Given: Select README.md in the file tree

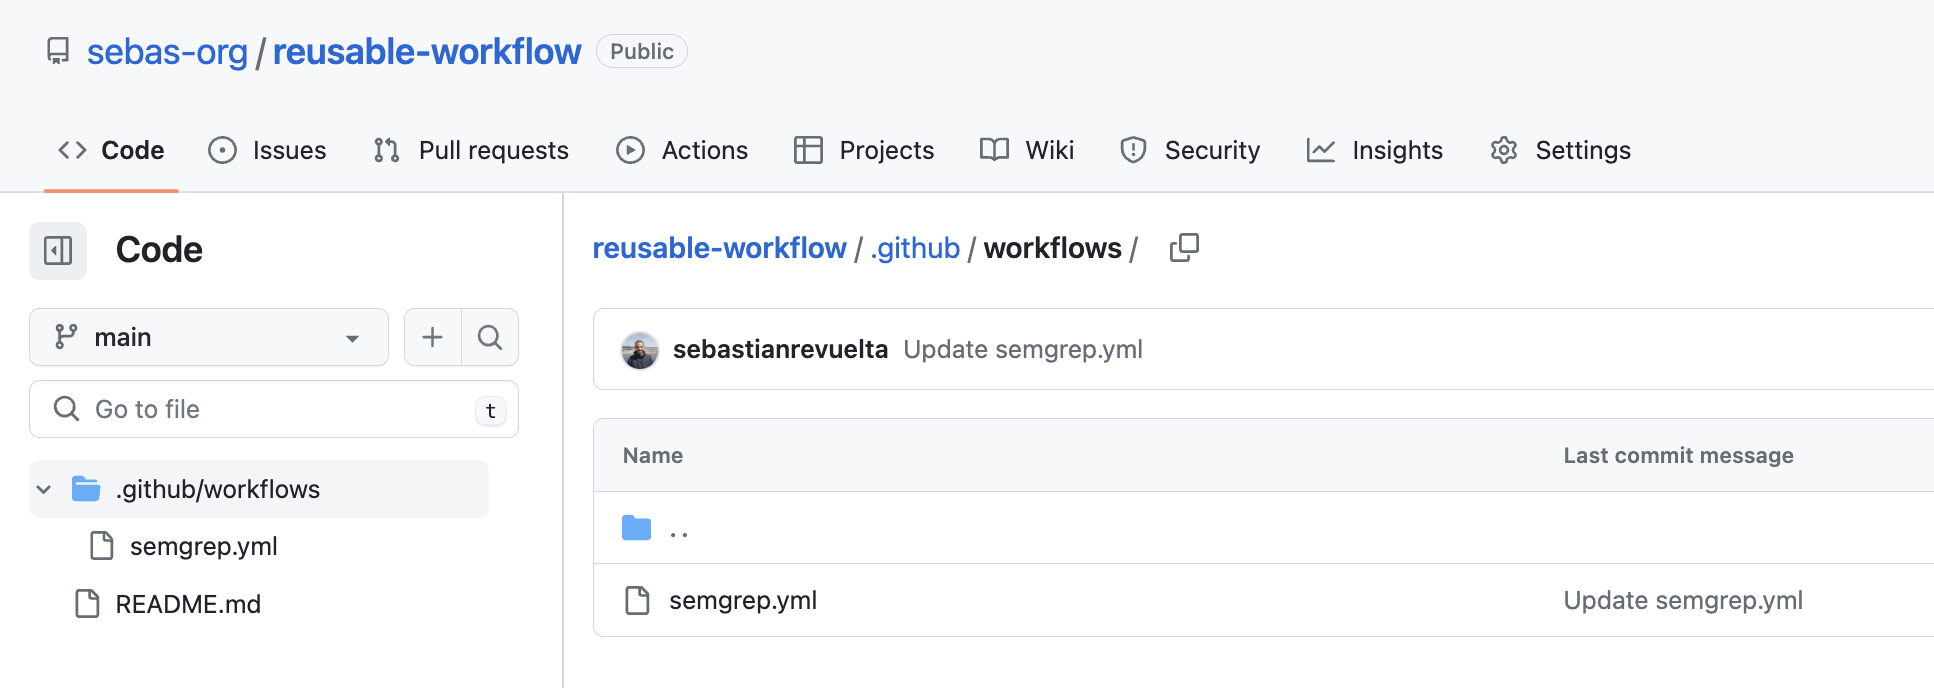Looking at the screenshot, I should pyautogui.click(x=188, y=604).
